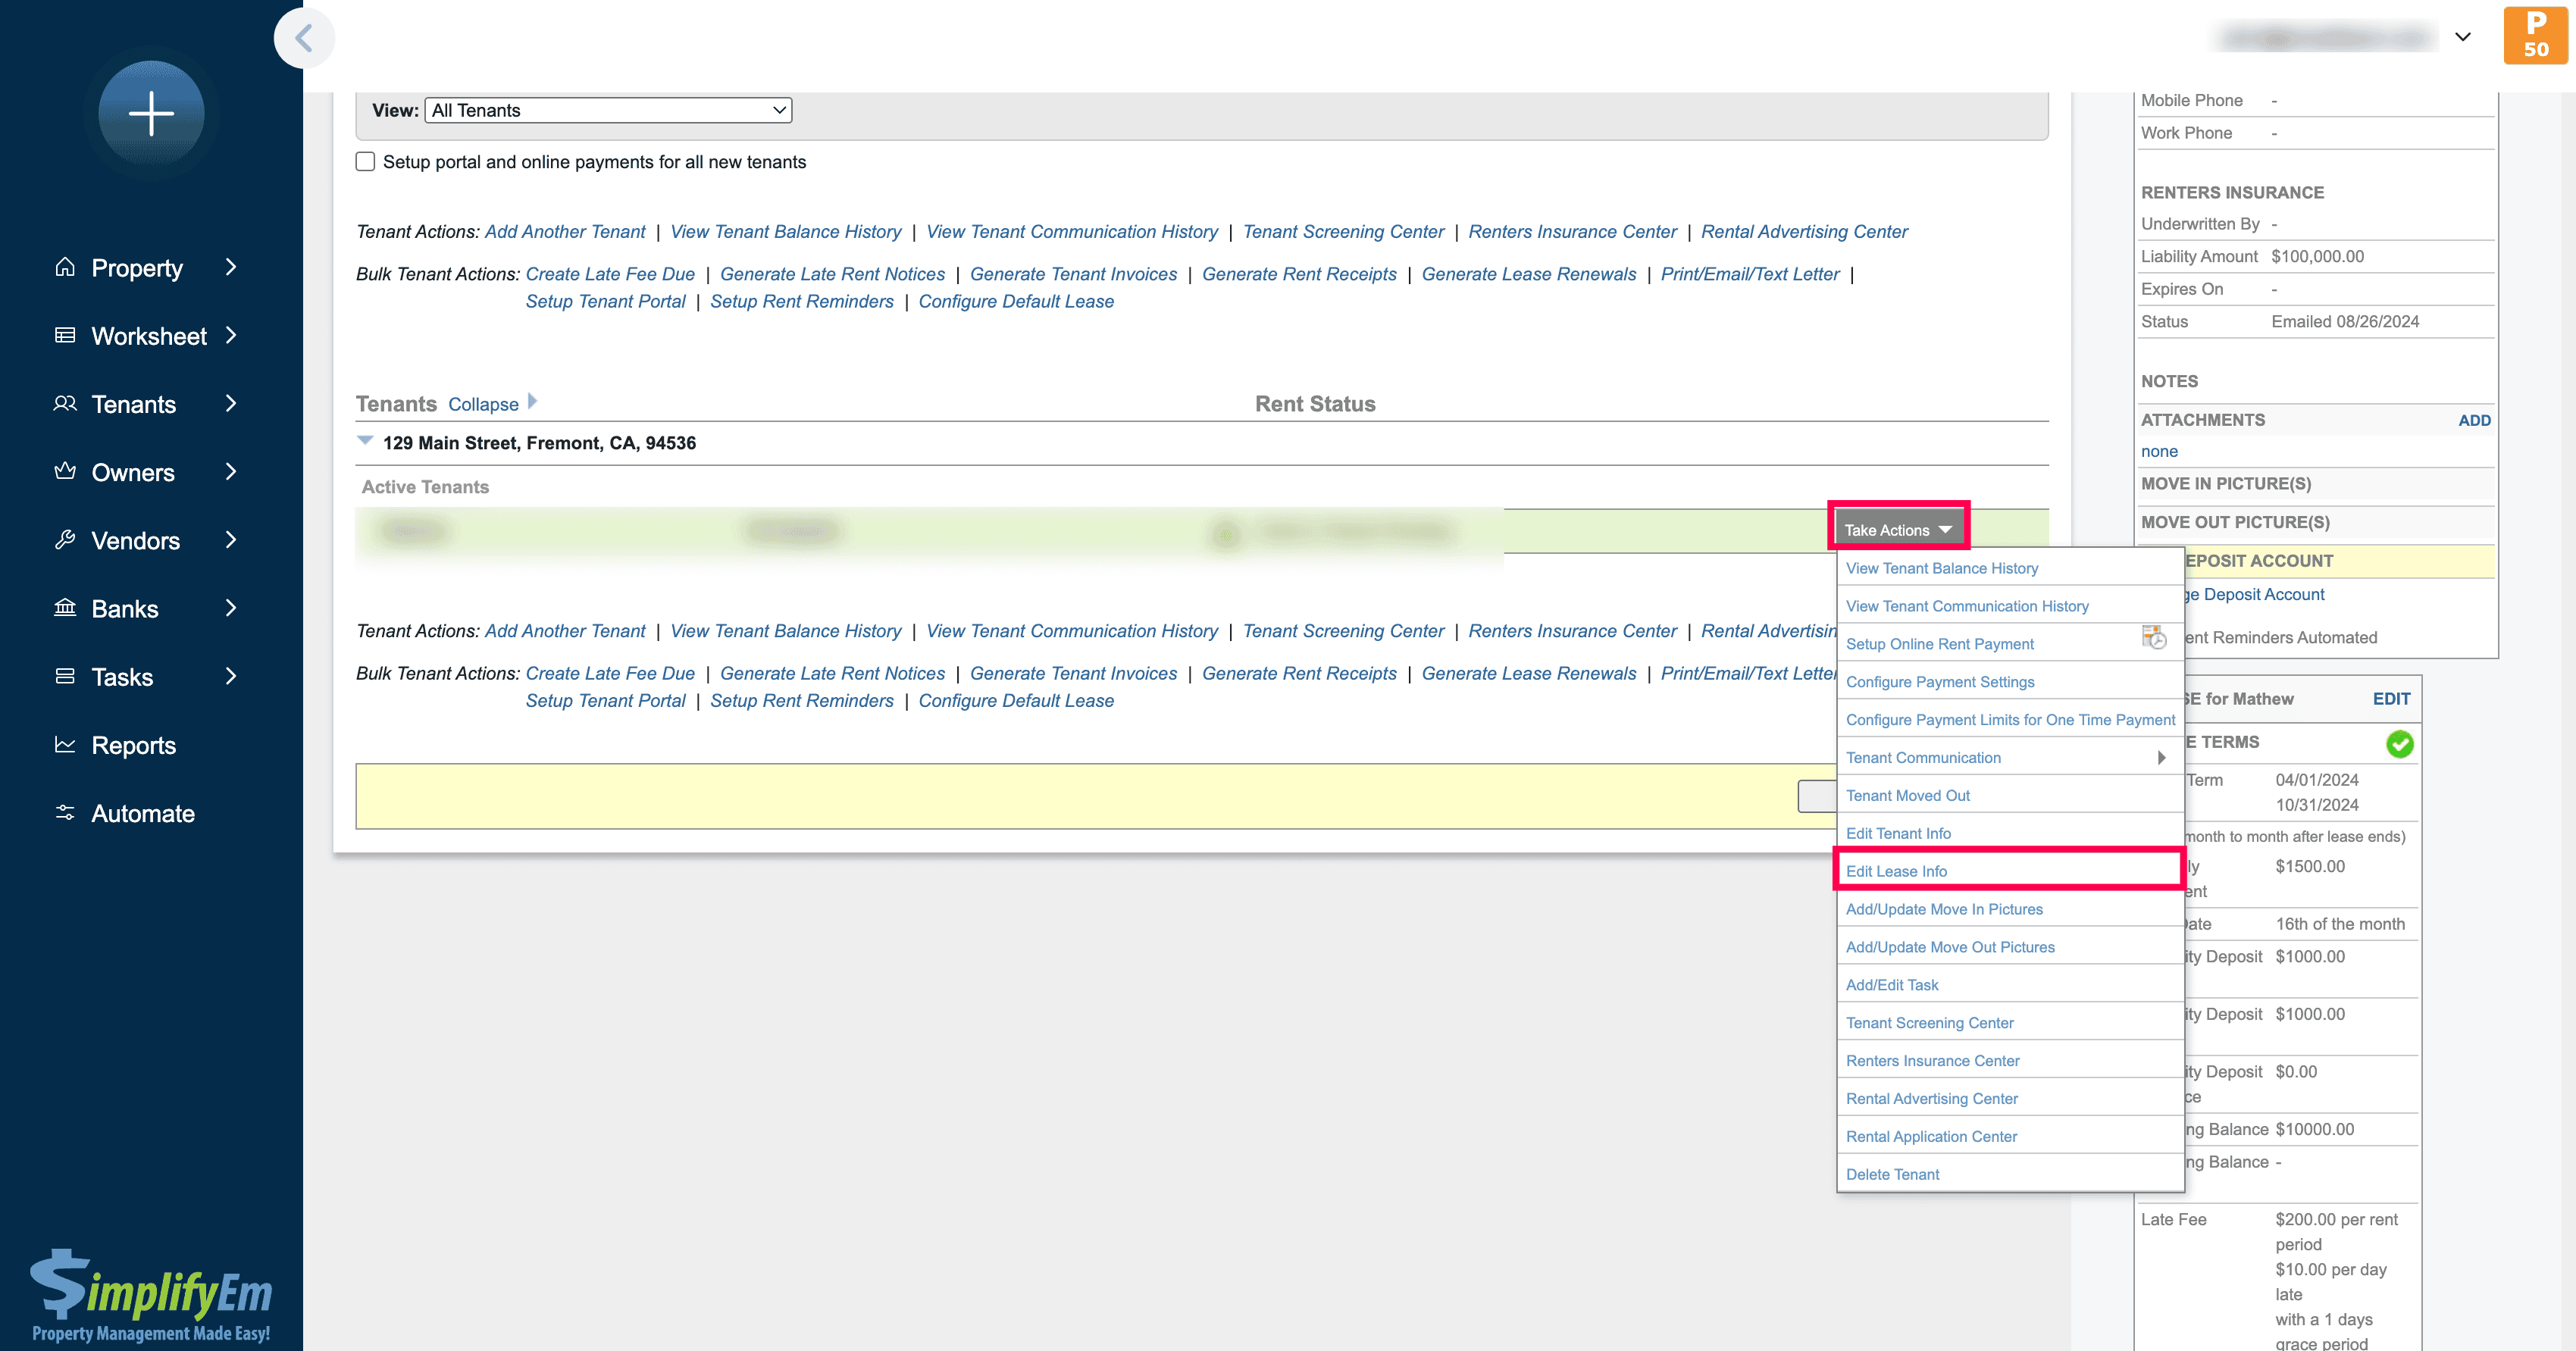
Task: Click the orange P 50 badge
Action: (x=2534, y=35)
